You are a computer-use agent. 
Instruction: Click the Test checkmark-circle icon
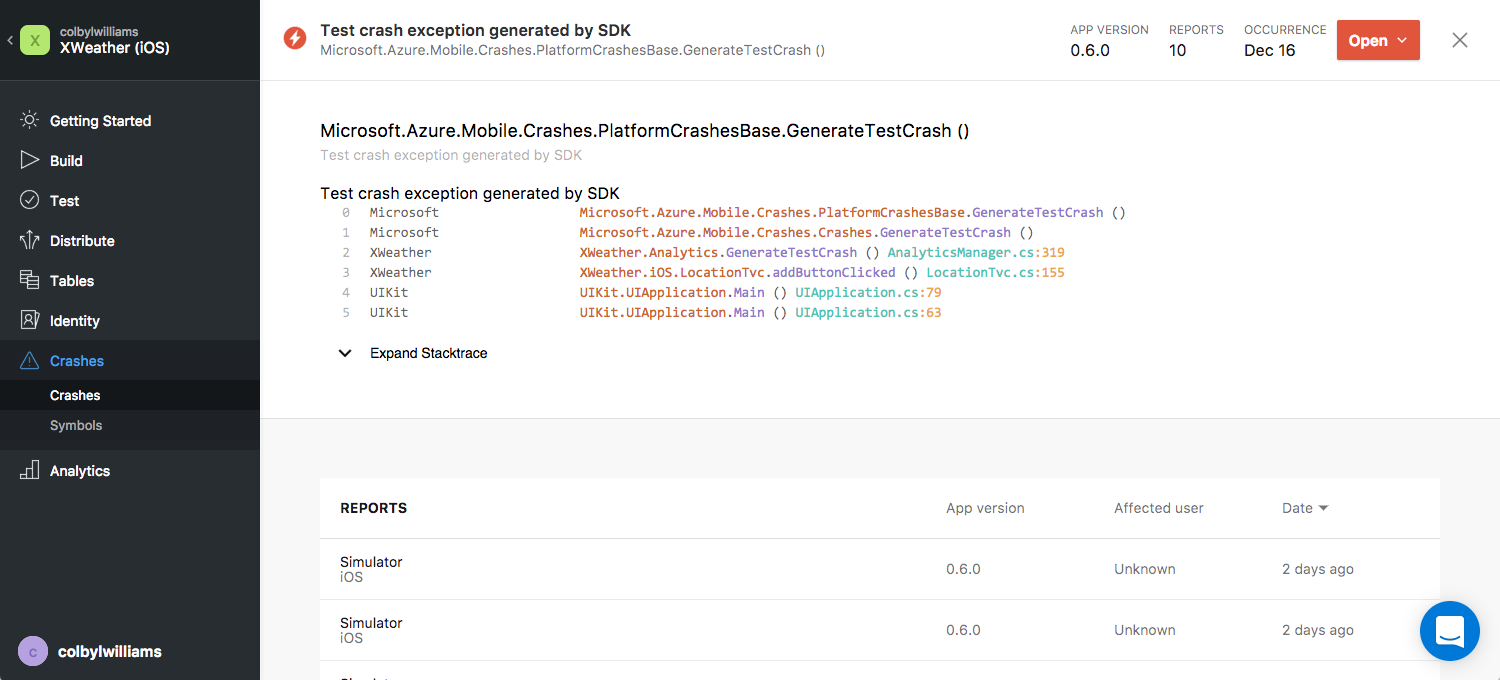click(30, 200)
